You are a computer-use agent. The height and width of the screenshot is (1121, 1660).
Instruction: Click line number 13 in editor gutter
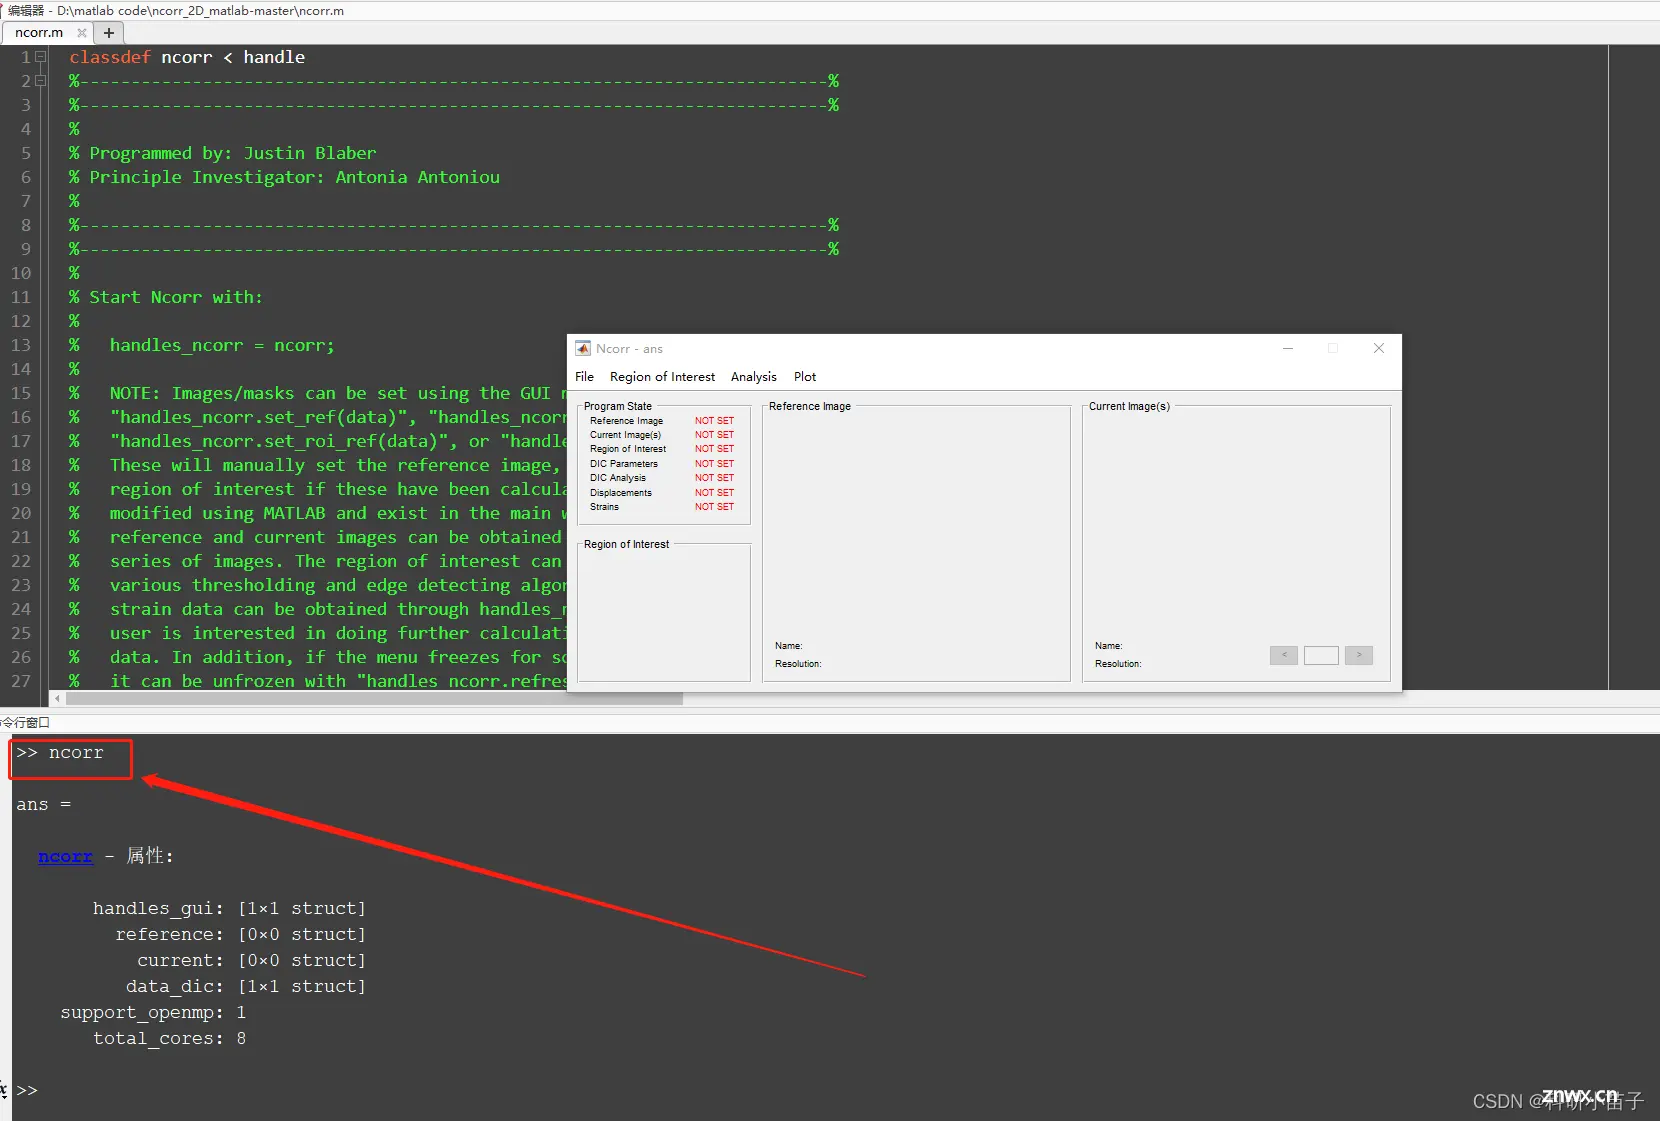click(x=21, y=345)
